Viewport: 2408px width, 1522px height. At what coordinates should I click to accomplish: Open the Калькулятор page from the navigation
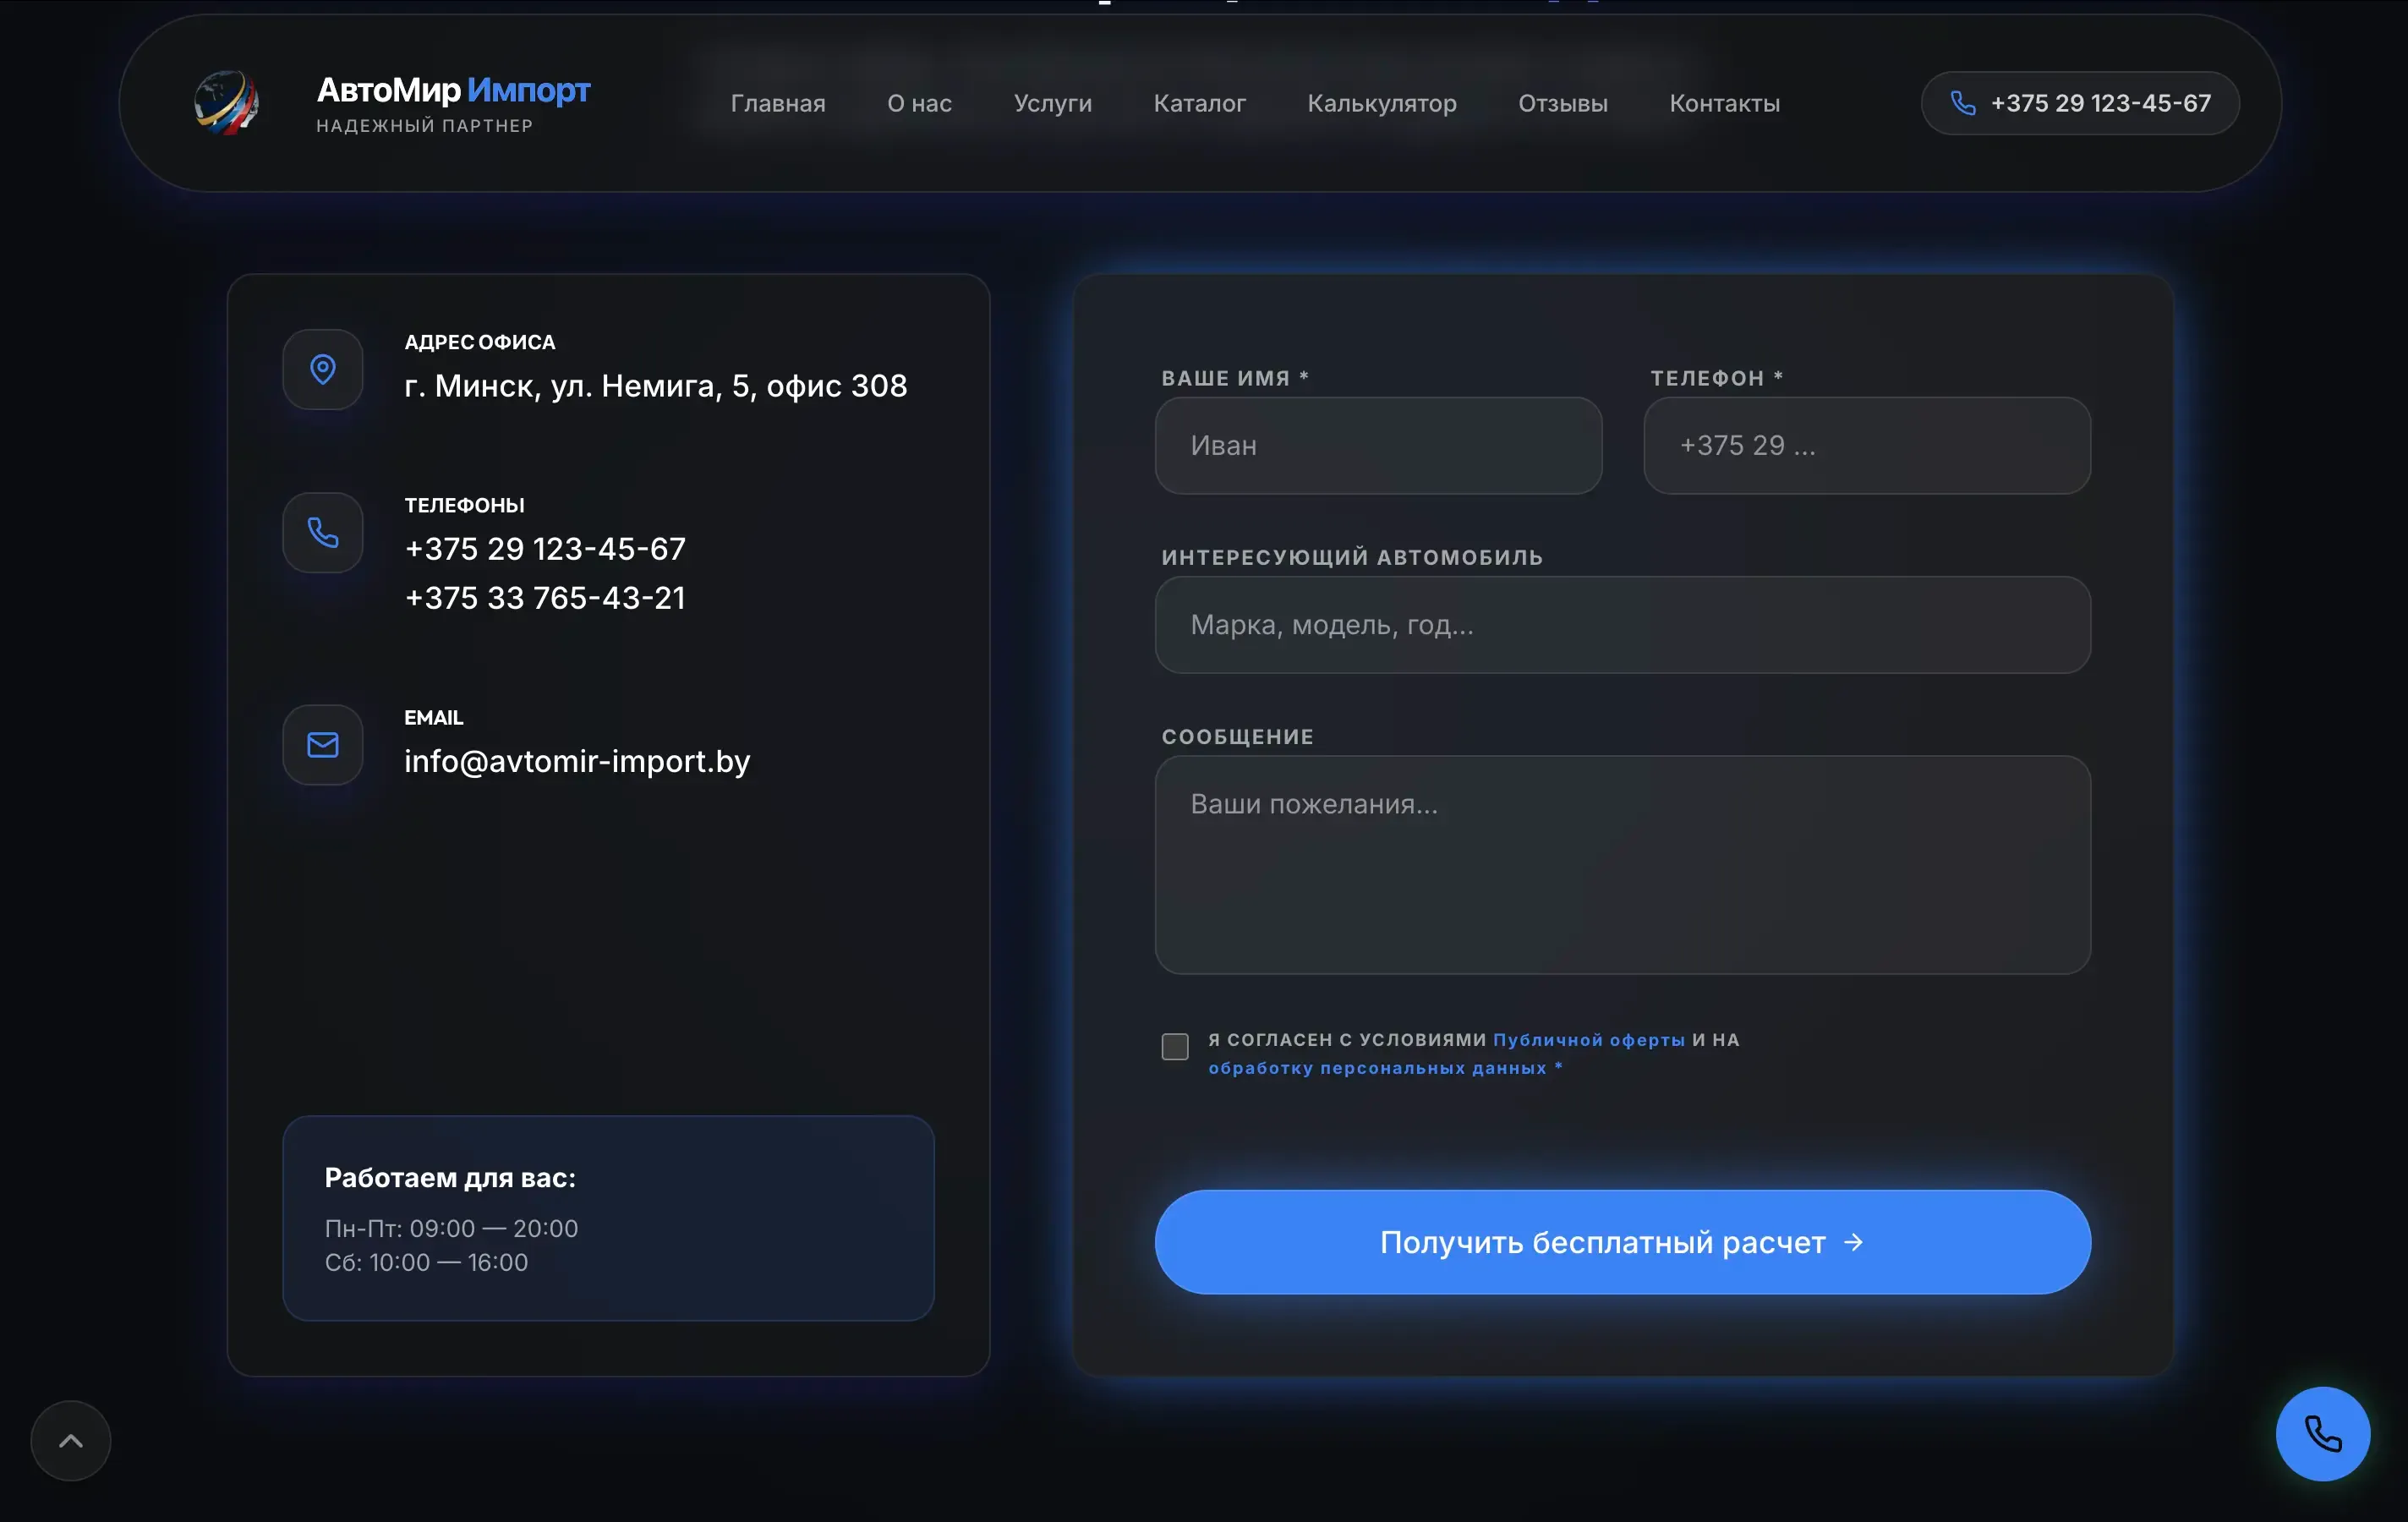[x=1381, y=103]
